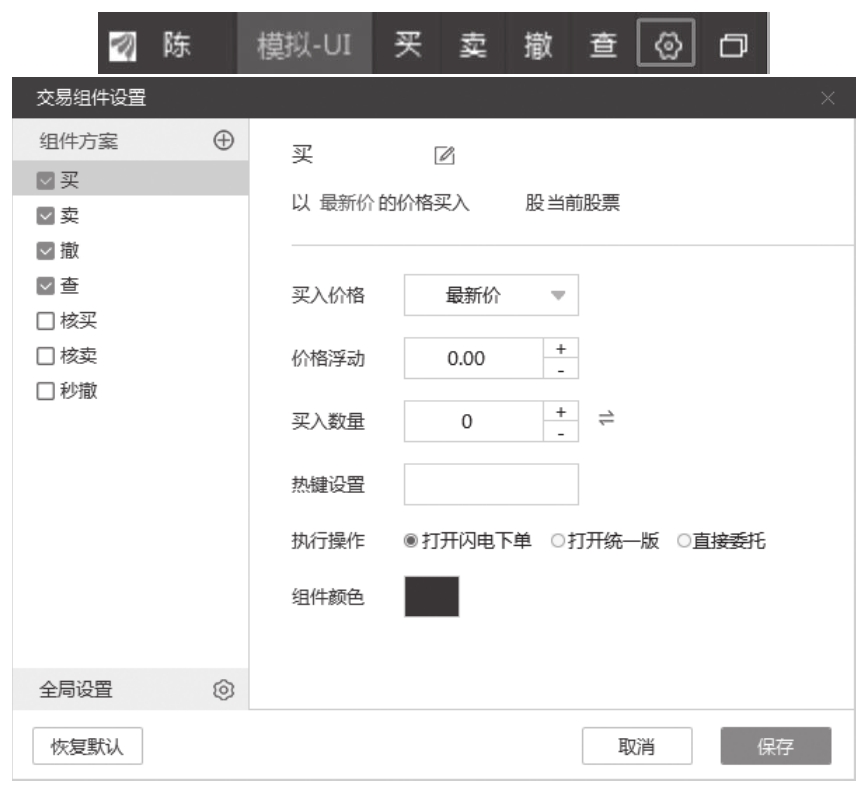
Task: Open the 组件颜色 dark color swatch
Action: (x=431, y=596)
